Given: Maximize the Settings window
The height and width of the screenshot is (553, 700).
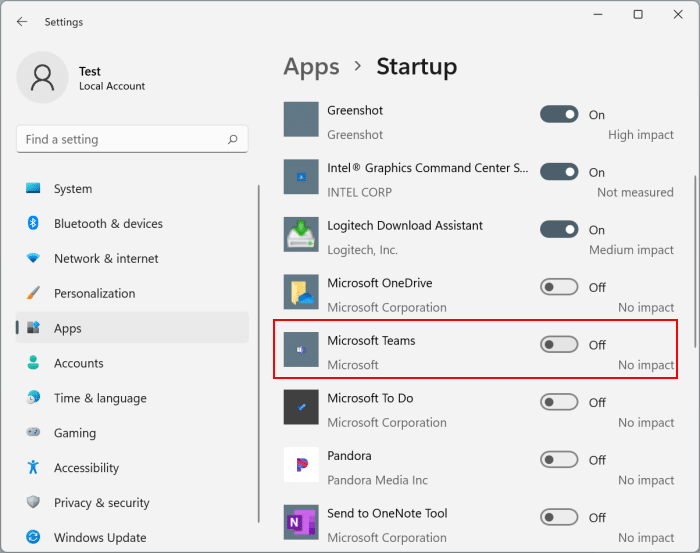Looking at the screenshot, I should click(638, 14).
